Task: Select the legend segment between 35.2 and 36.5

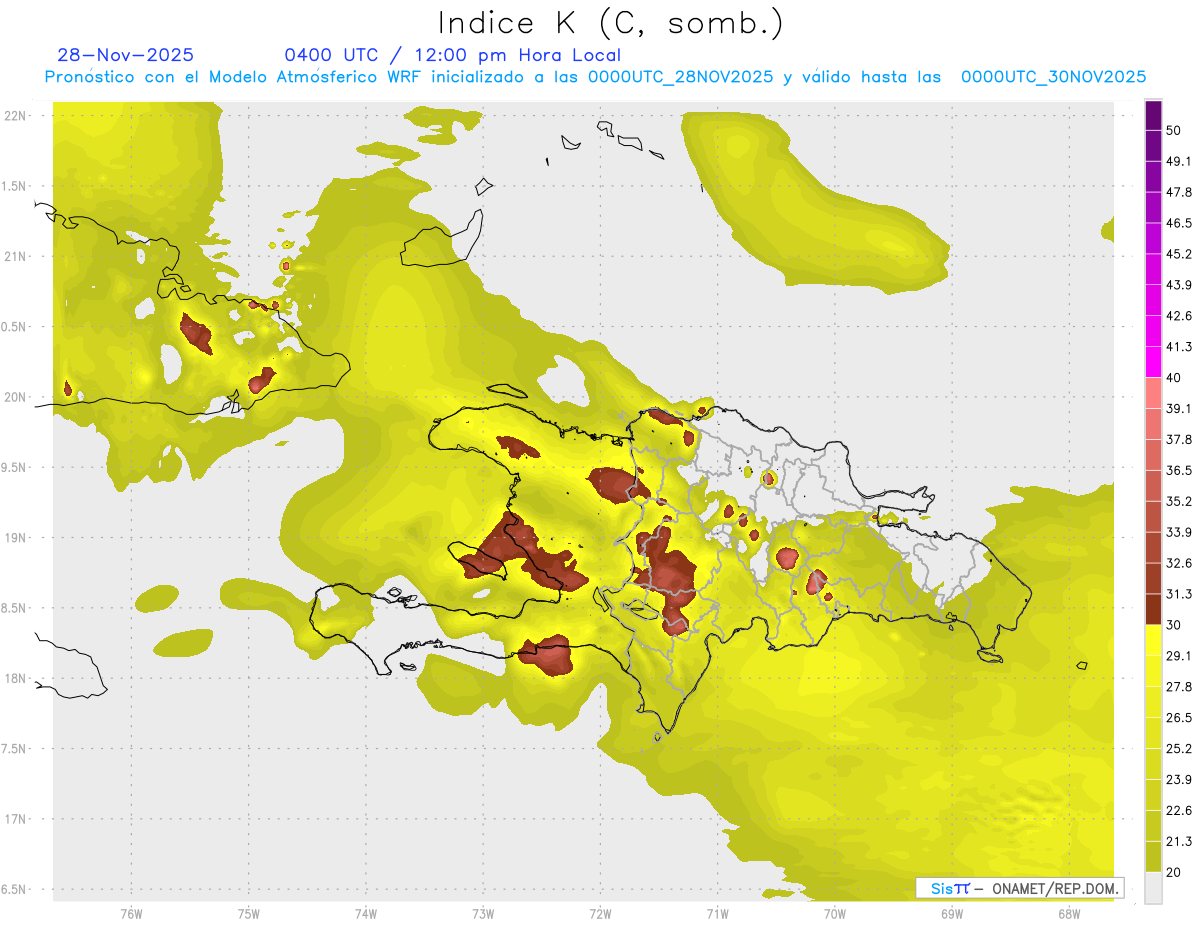Action: tap(1153, 486)
